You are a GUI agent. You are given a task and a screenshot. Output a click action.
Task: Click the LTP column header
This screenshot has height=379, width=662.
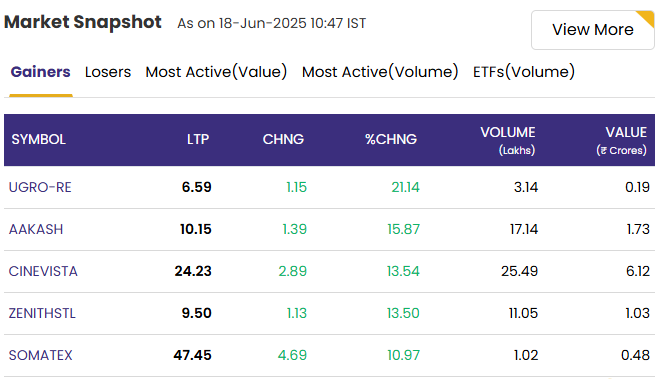(198, 139)
